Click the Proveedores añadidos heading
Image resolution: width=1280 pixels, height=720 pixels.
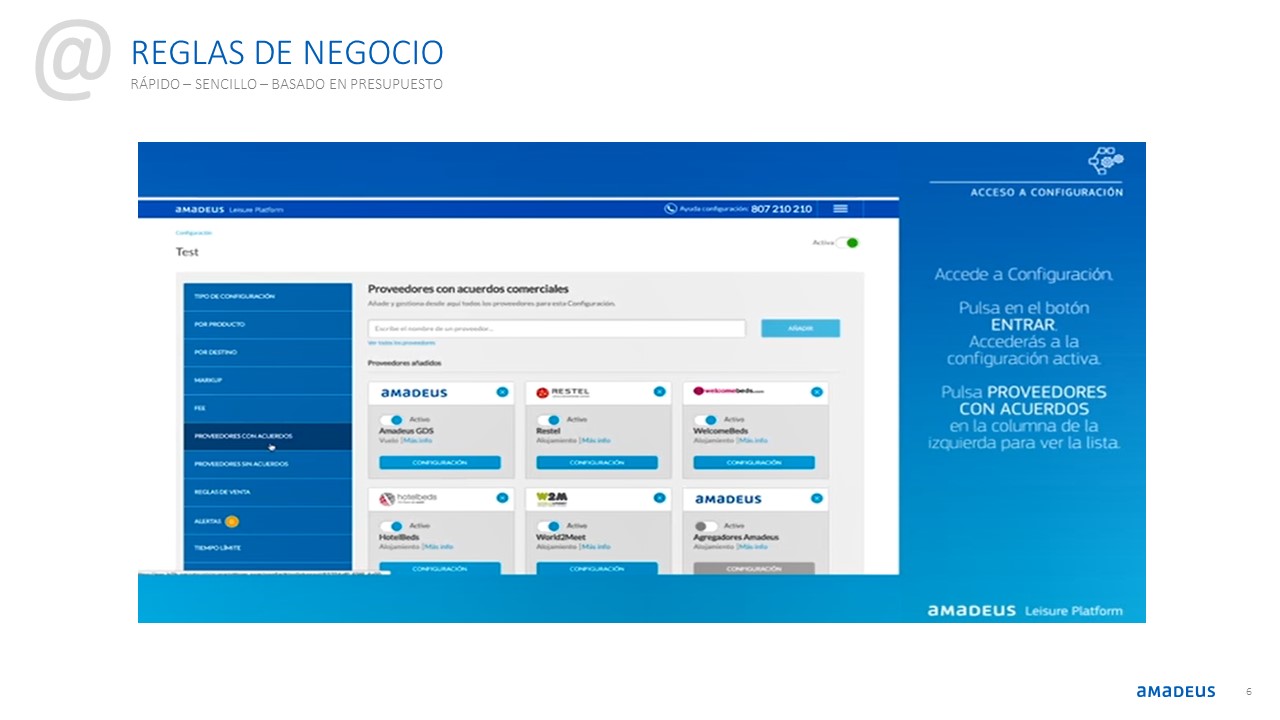404,363
